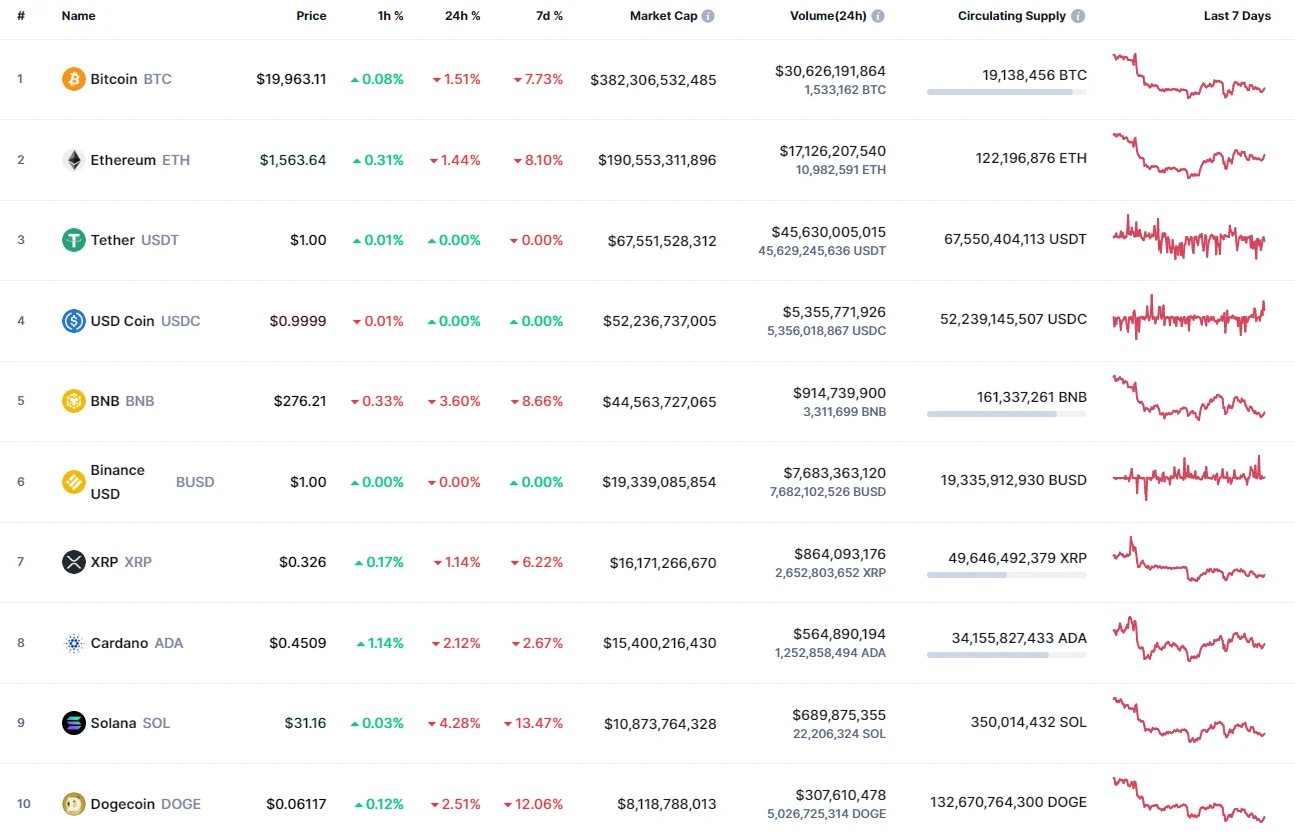The width and height of the screenshot is (1295, 836).
Task: Select the Cardano coin icon
Action: [x=72, y=642]
